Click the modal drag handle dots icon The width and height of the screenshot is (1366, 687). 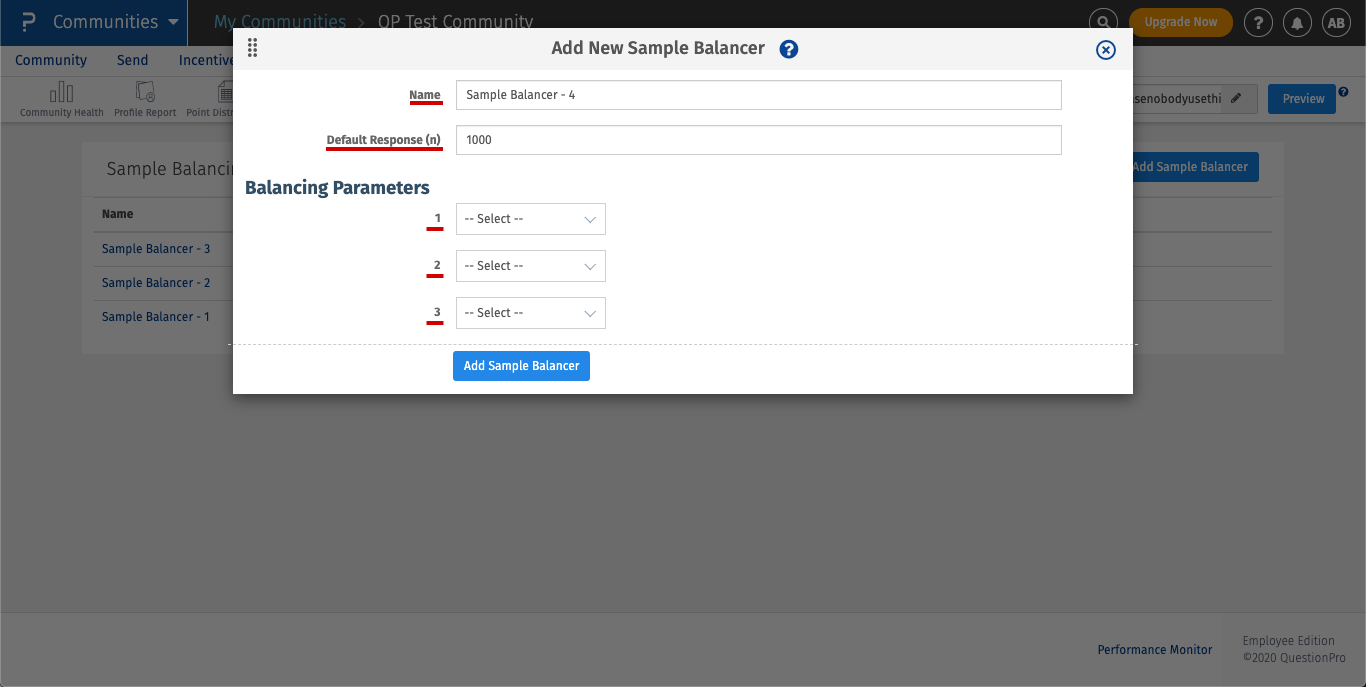pyautogui.click(x=252, y=48)
